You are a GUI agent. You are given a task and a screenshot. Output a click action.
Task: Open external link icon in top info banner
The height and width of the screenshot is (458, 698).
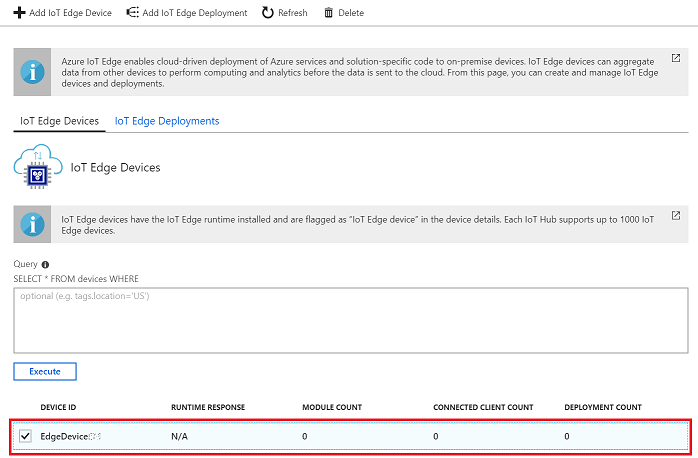pyautogui.click(x=675, y=59)
